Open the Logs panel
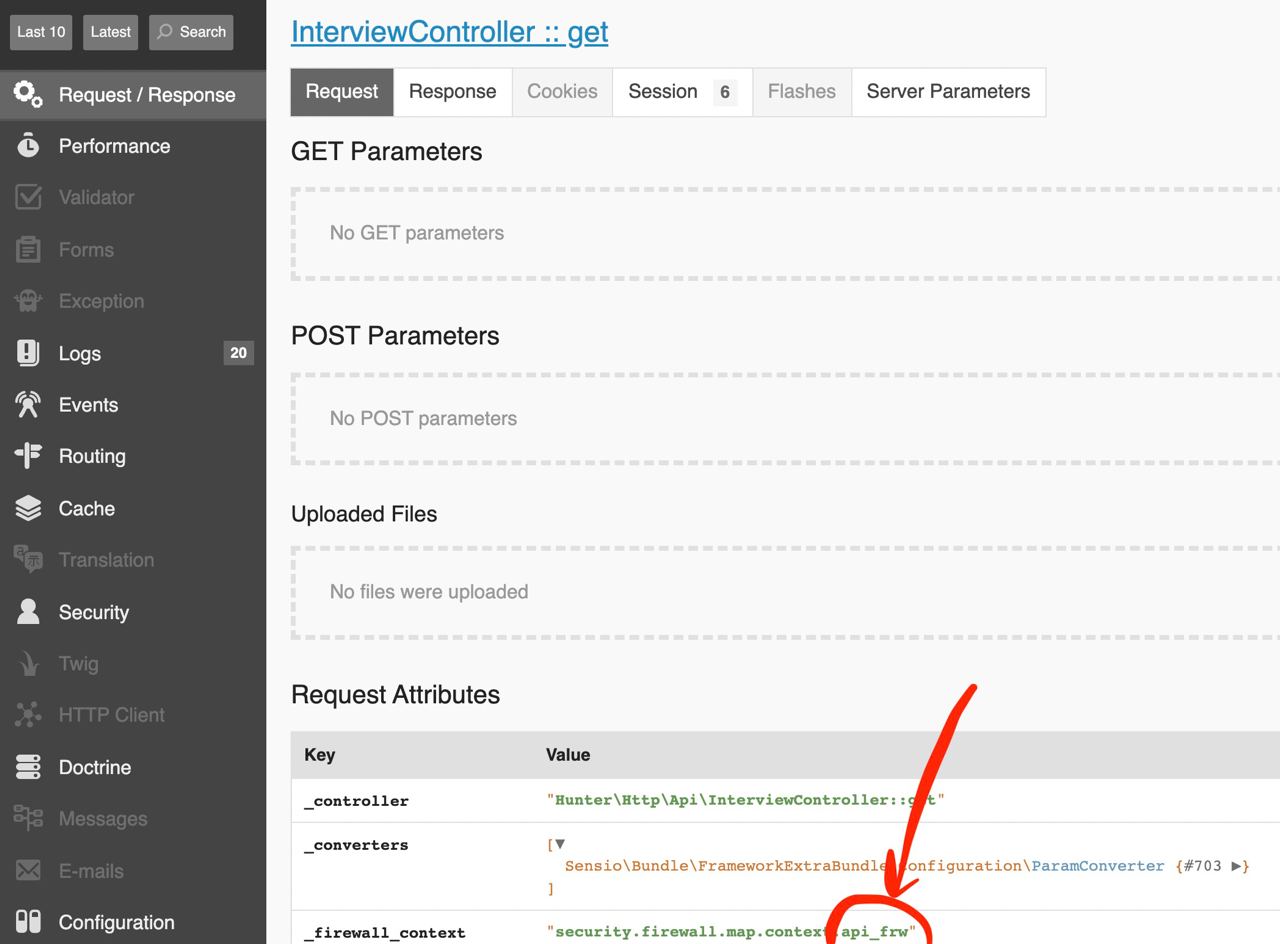 (x=133, y=353)
